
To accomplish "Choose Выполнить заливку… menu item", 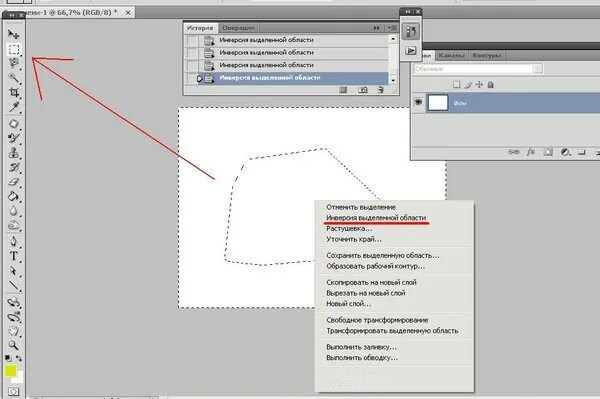I will (361, 347).
